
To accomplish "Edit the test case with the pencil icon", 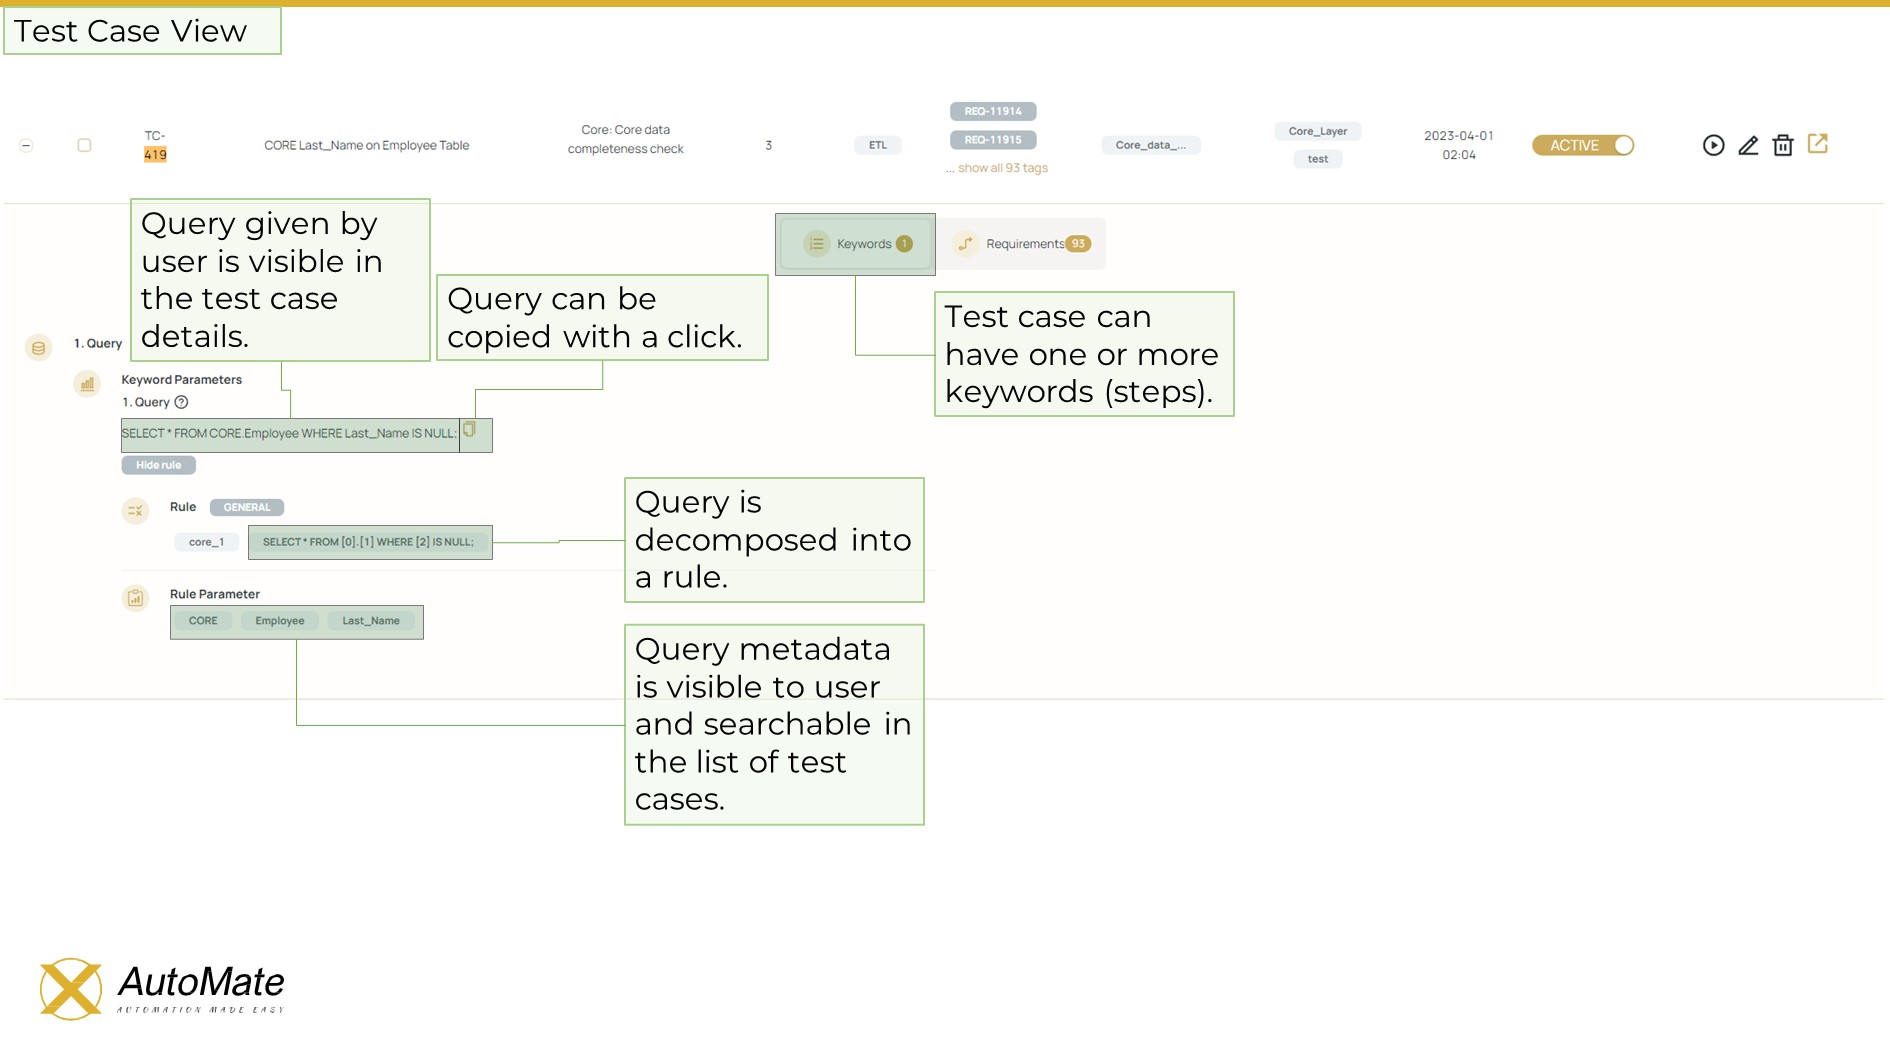I will pos(1749,145).
